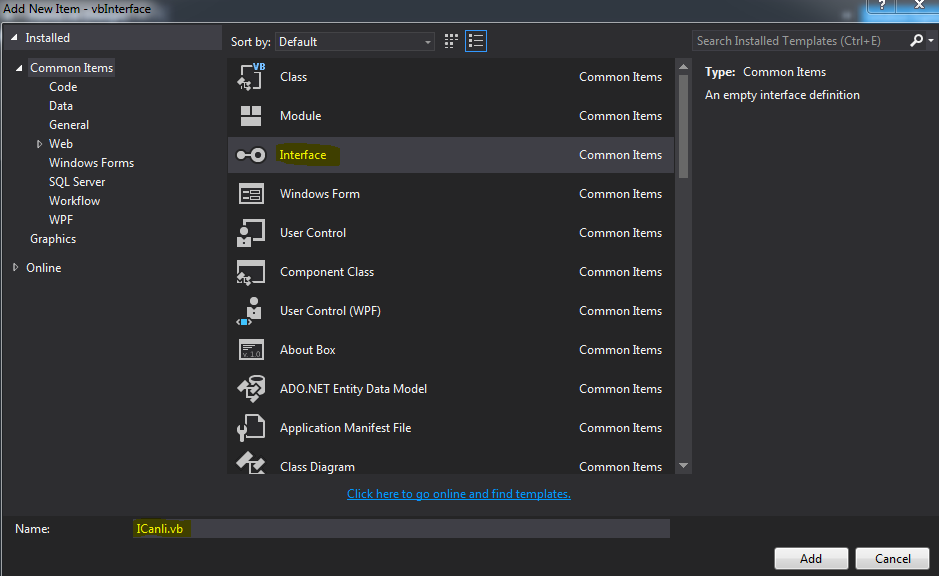
Task: Select the Component Class template icon
Action: (251, 272)
